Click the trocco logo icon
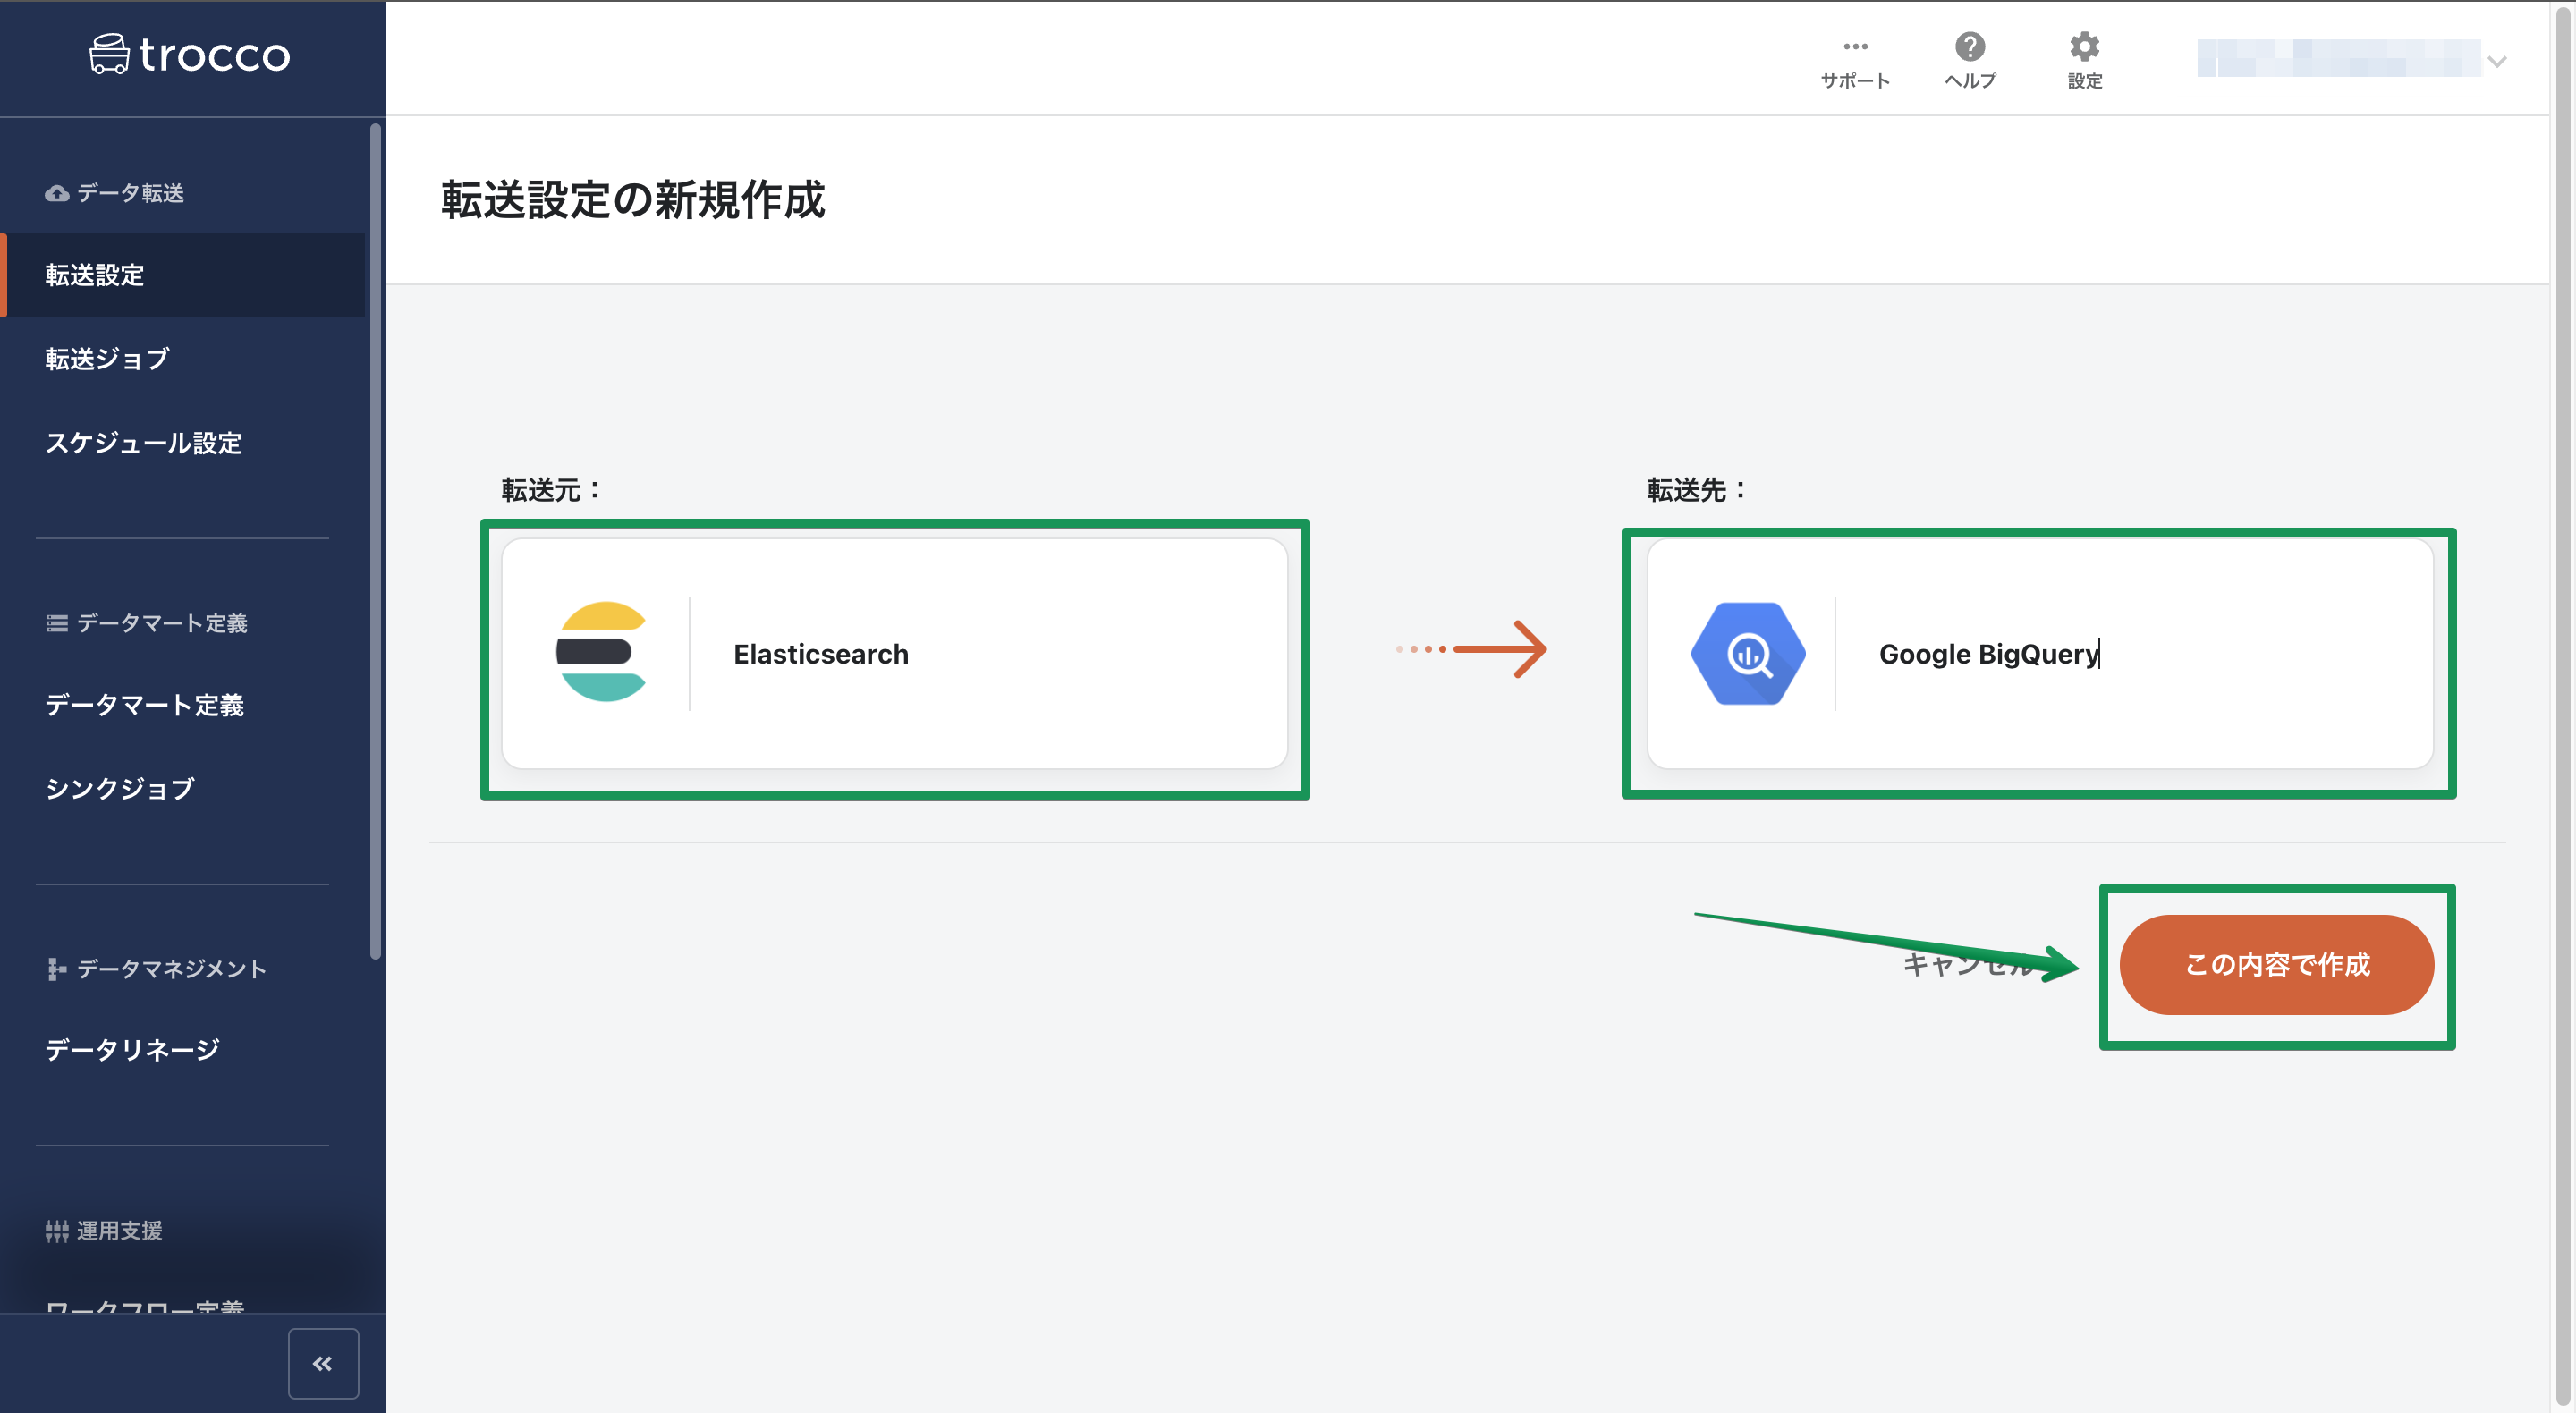This screenshot has height=1413, width=2576. pos(109,54)
